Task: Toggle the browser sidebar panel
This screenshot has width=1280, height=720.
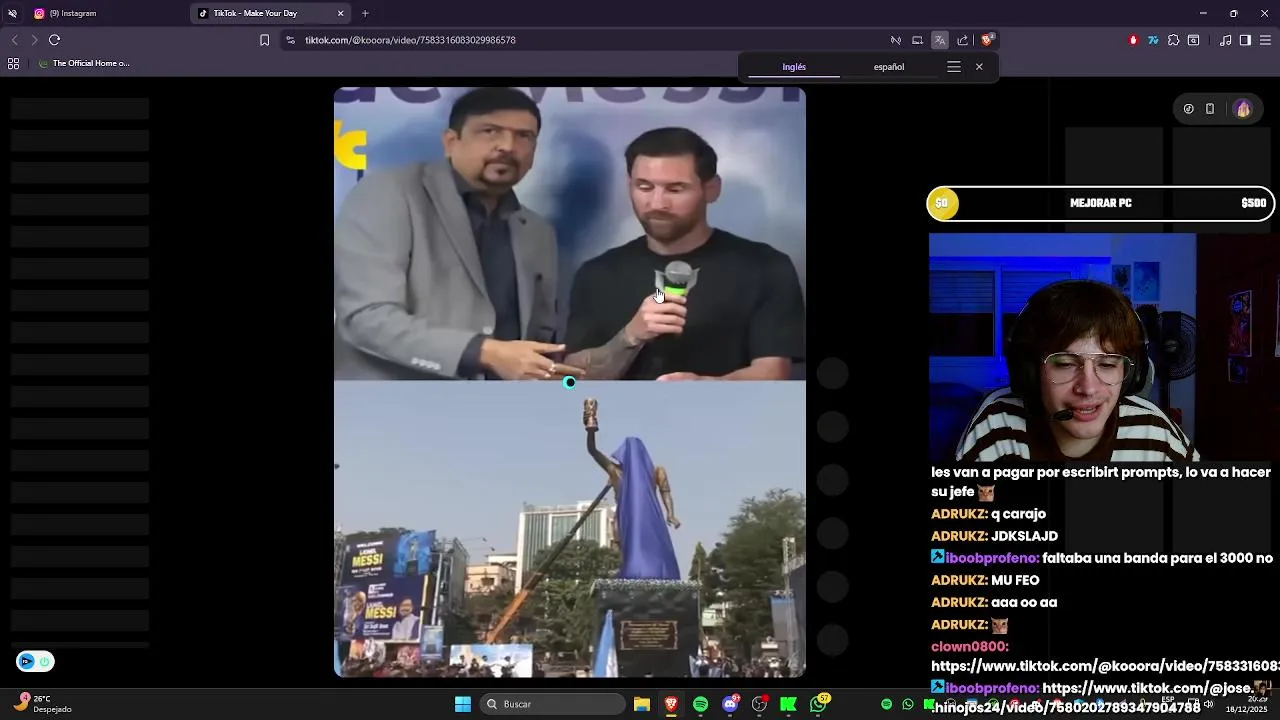Action: 1245,40
